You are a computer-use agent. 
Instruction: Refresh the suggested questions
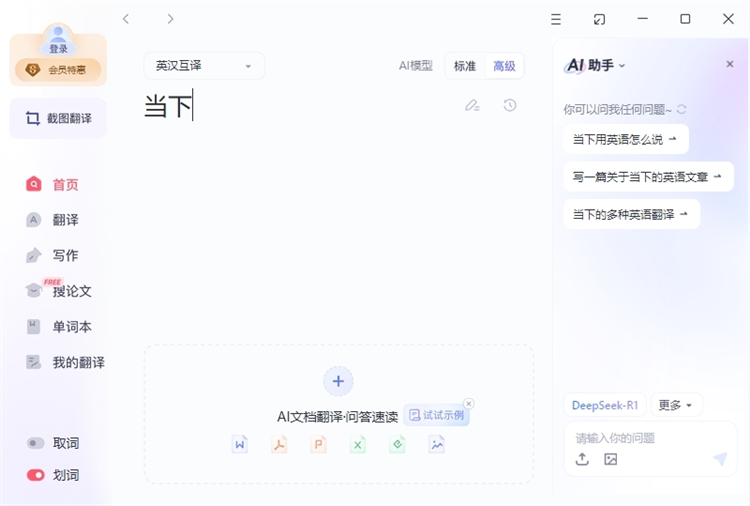681,110
